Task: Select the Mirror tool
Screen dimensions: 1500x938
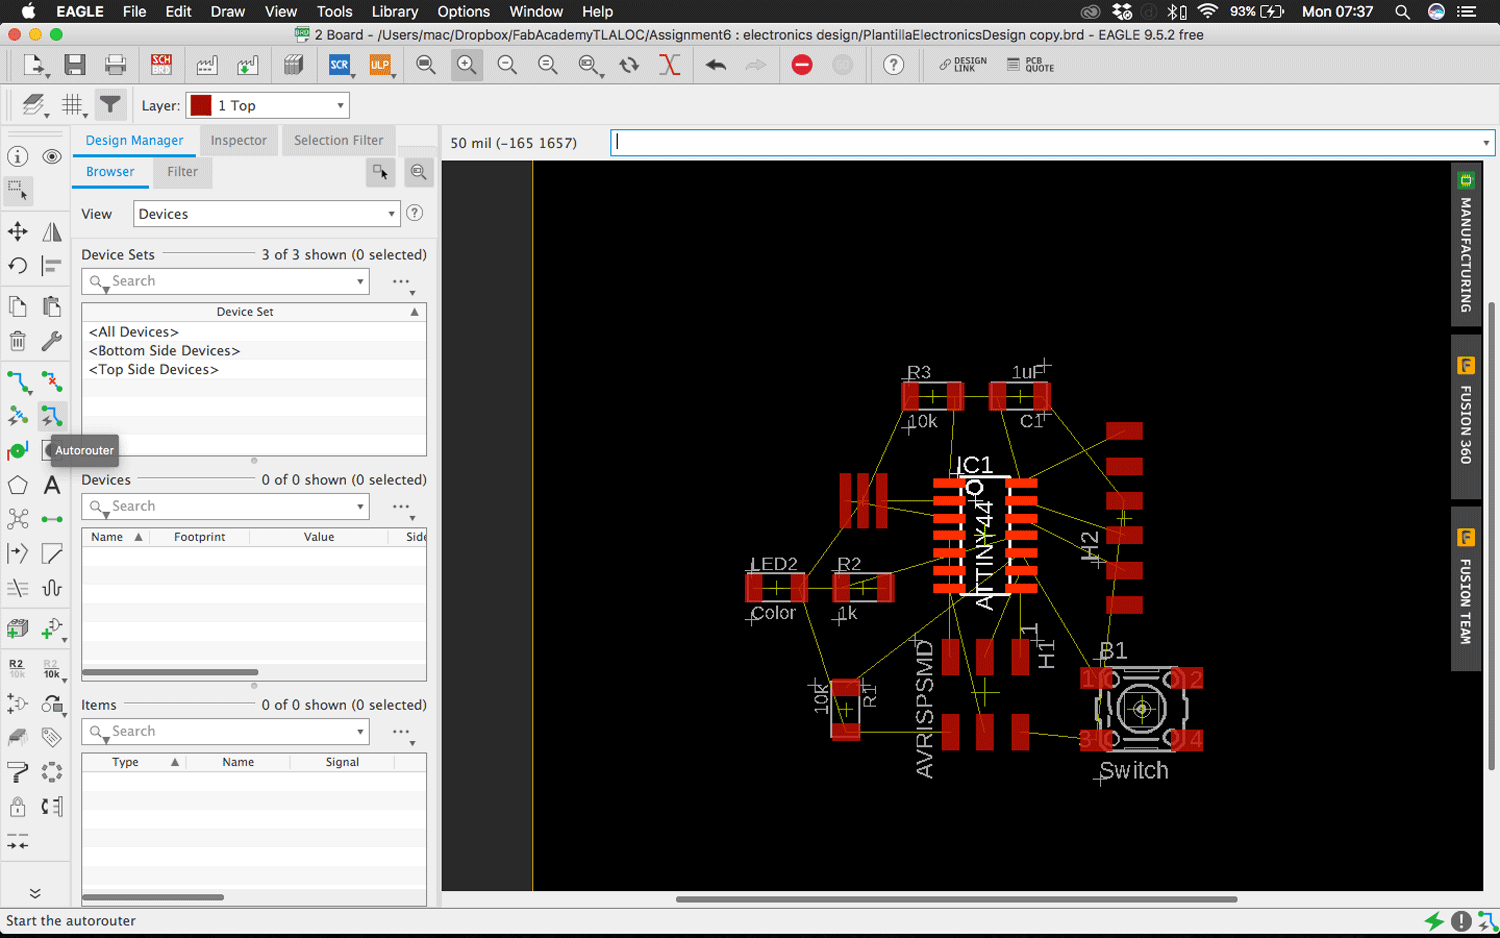Action: click(52, 232)
